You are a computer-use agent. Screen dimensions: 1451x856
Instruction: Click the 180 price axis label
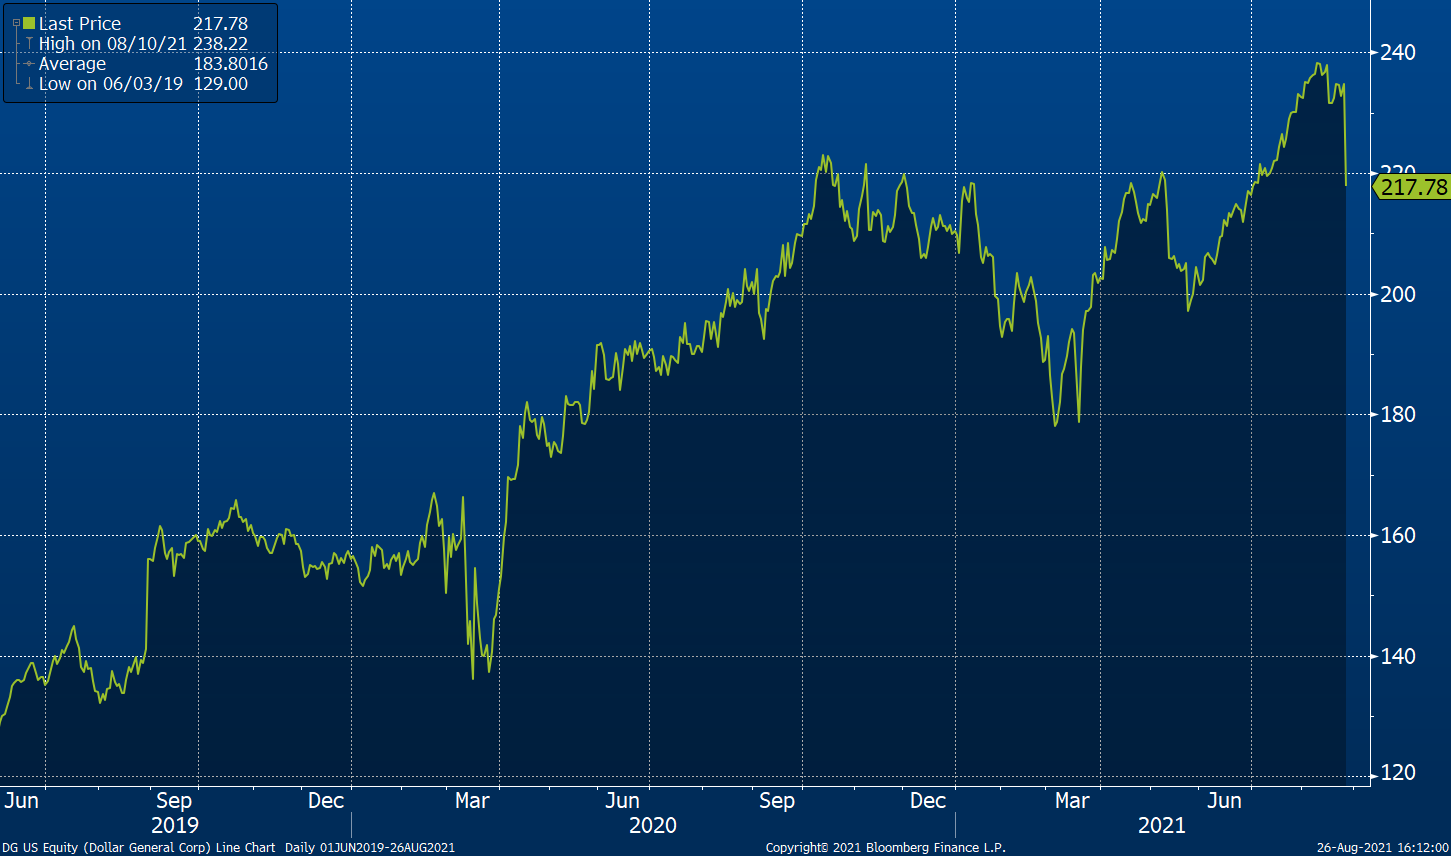pos(1398,414)
